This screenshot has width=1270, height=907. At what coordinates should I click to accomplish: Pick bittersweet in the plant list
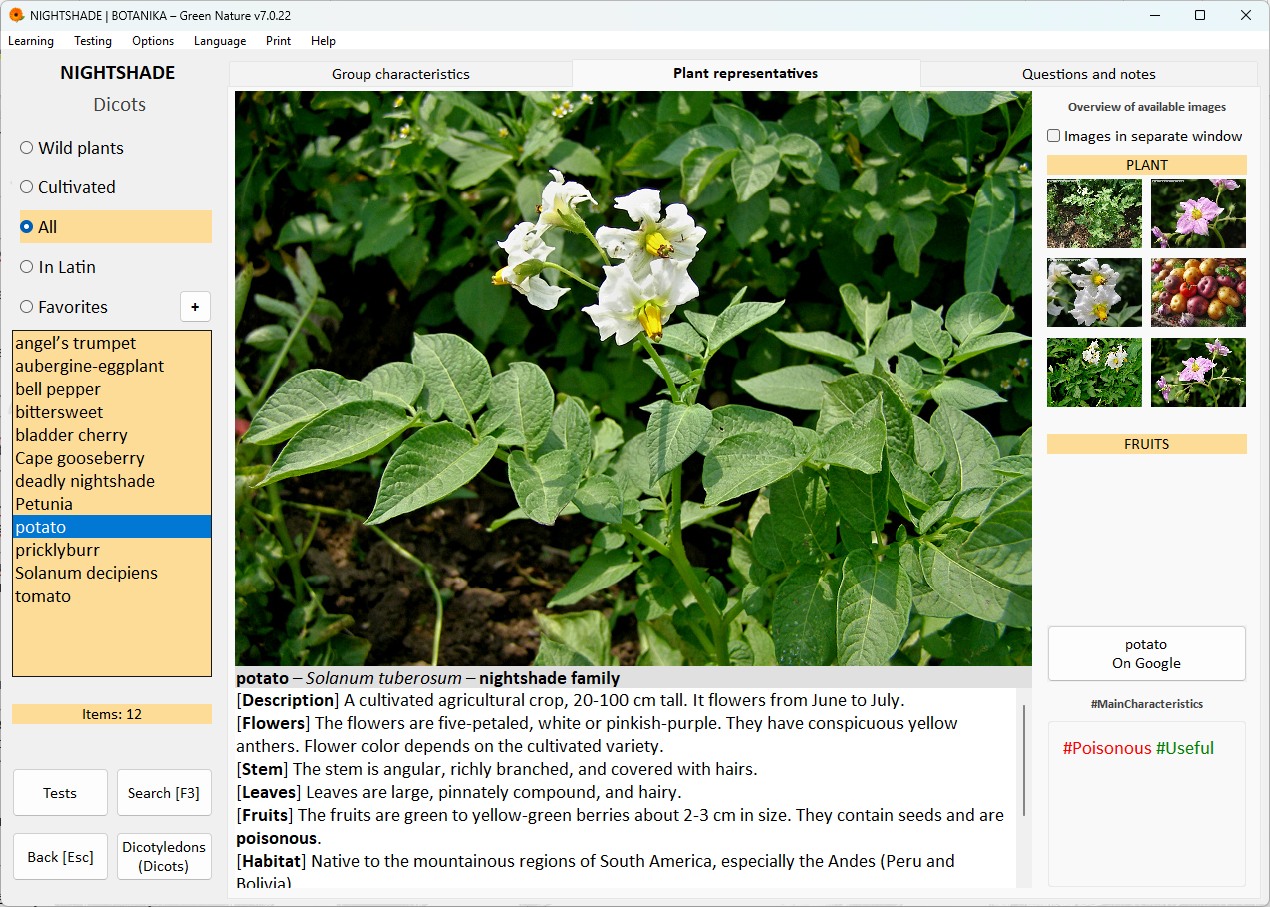click(112, 412)
